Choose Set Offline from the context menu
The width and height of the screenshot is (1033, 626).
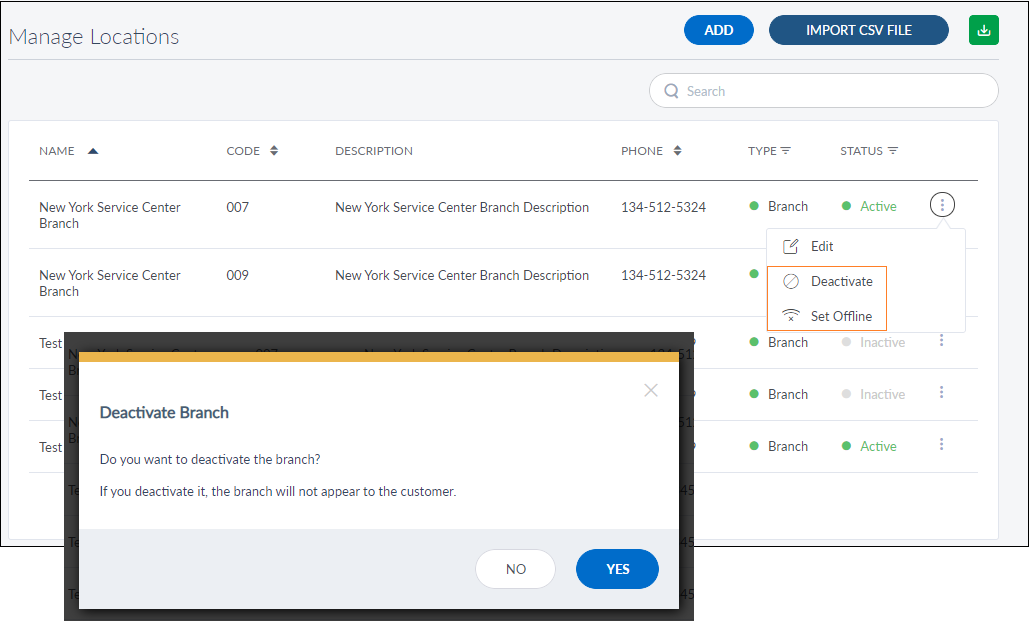[841, 316]
